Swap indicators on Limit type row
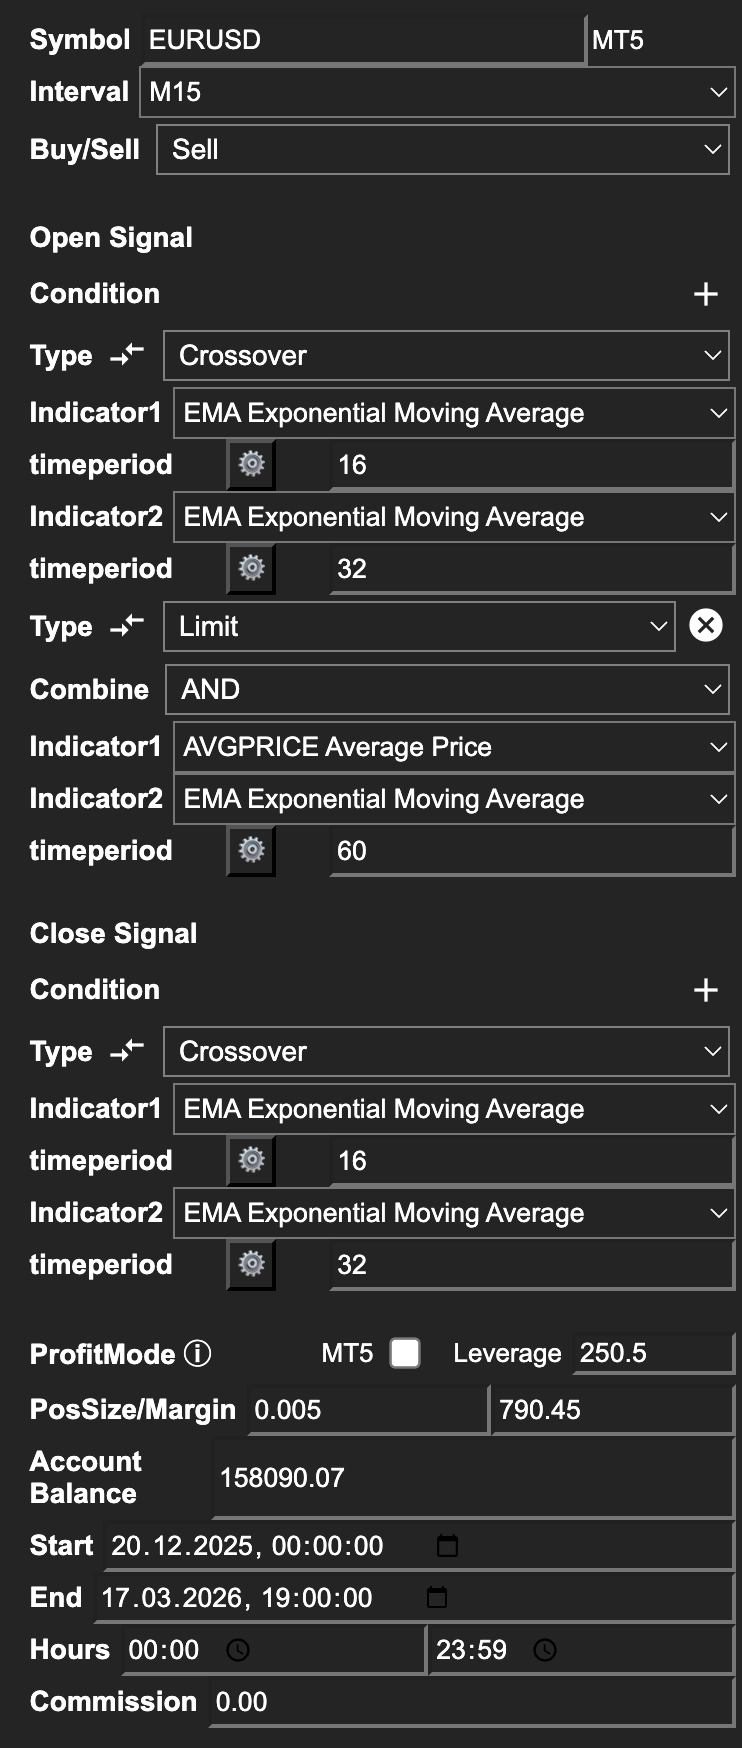742x1748 pixels. tap(127, 627)
